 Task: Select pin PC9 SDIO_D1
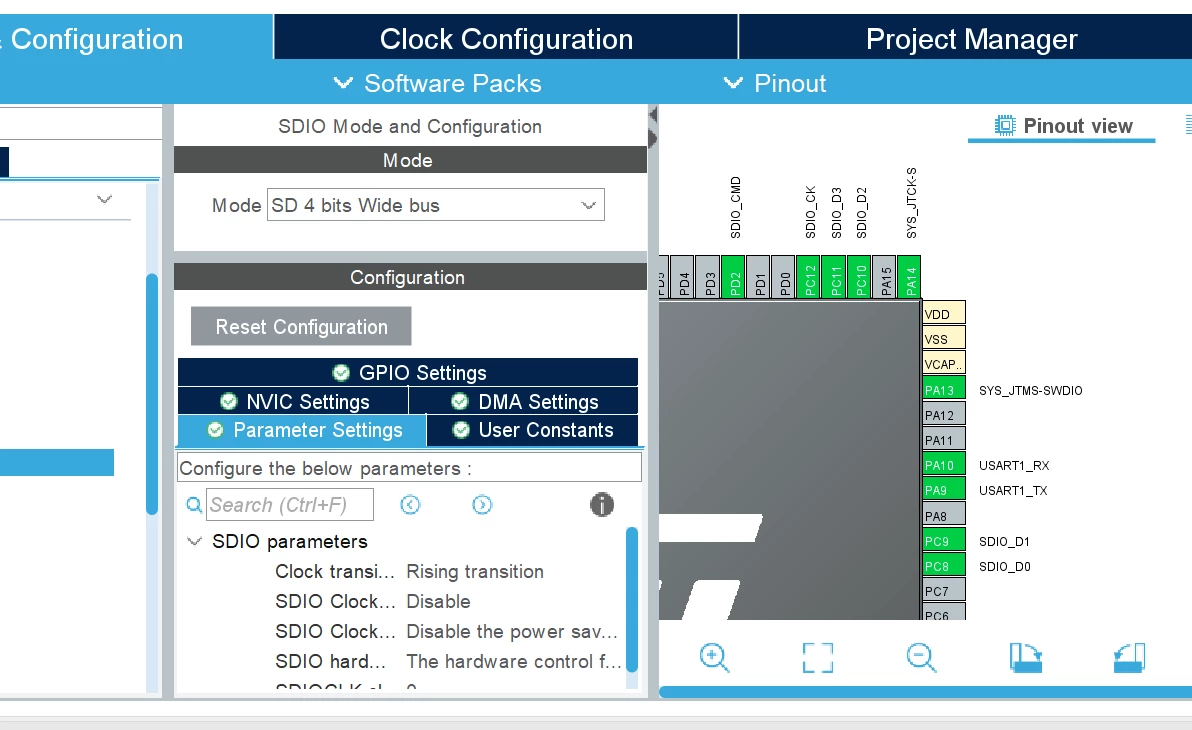(x=944, y=541)
